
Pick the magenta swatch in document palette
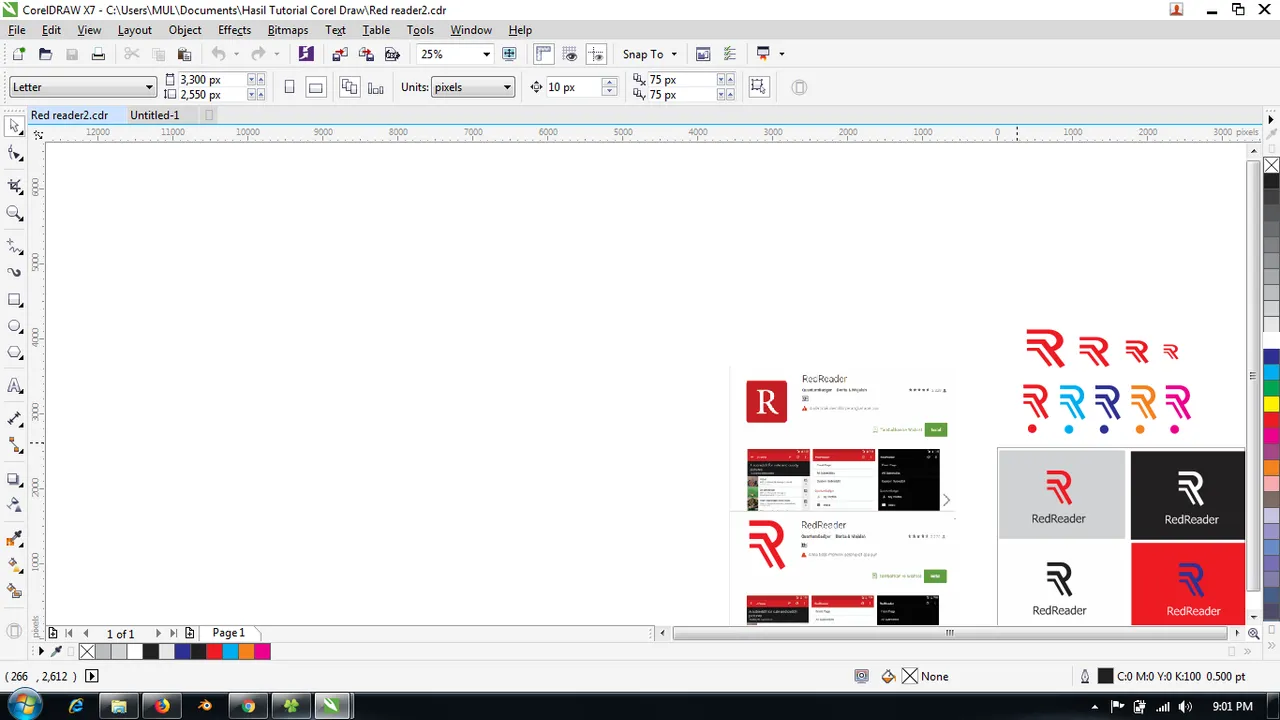pyautogui.click(x=262, y=651)
